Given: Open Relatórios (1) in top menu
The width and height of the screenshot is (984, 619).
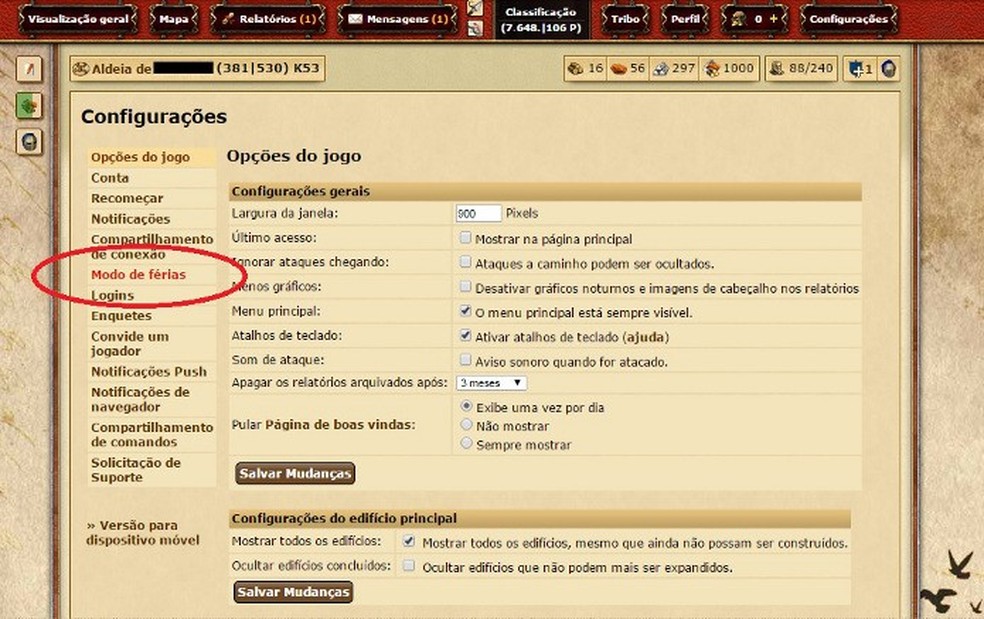Looking at the screenshot, I should [x=268, y=19].
